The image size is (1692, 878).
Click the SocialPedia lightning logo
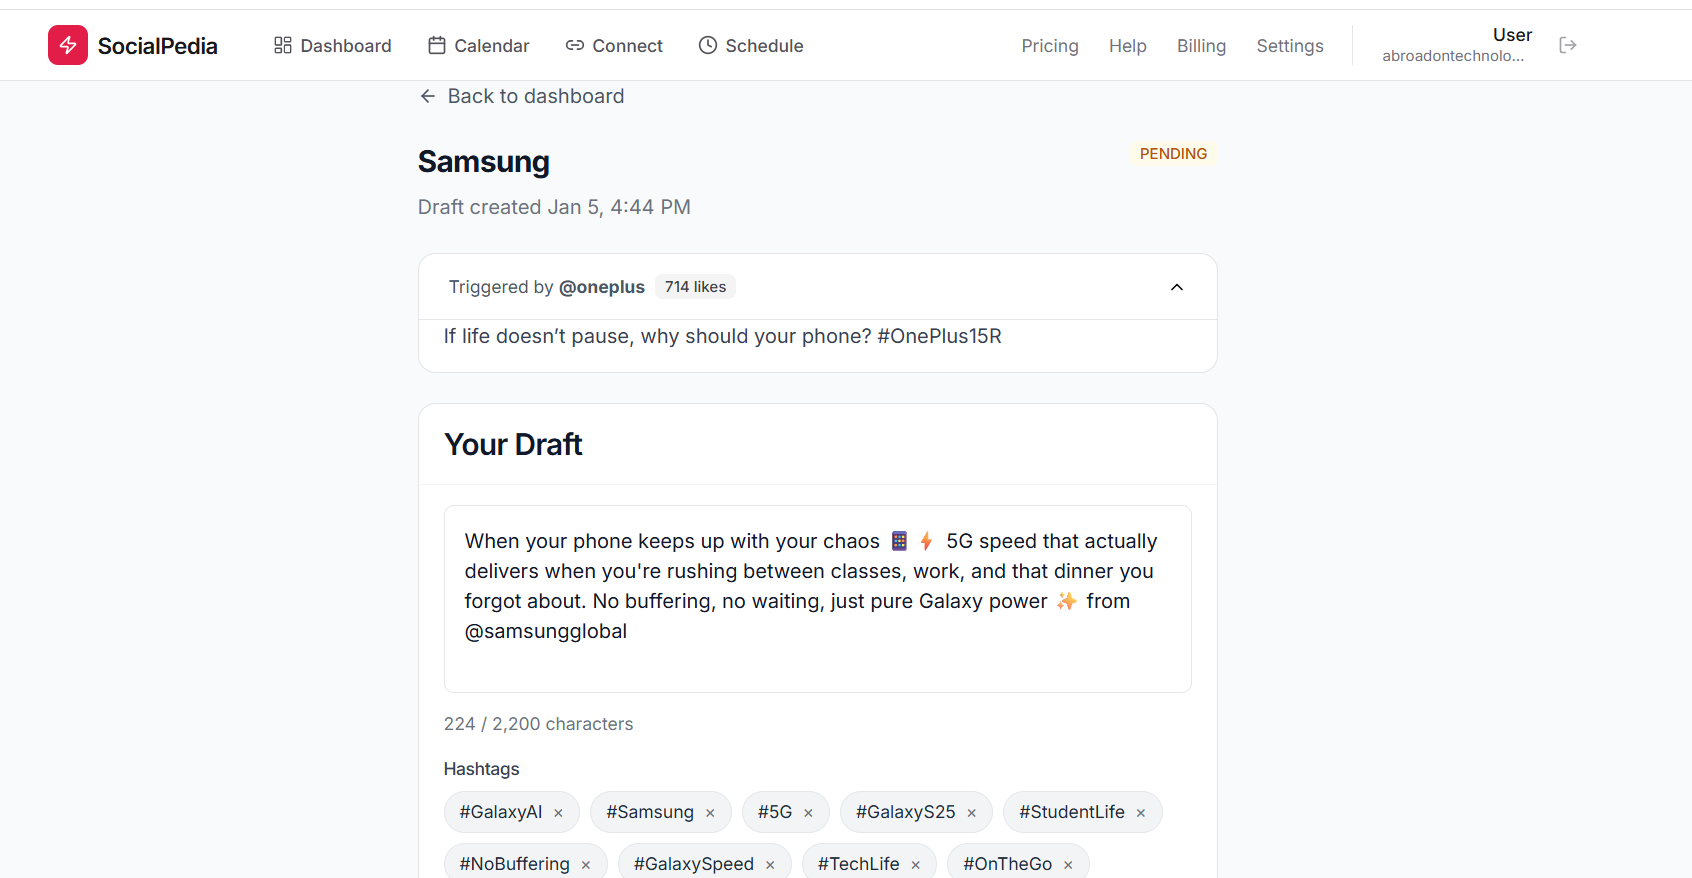pyautogui.click(x=67, y=45)
